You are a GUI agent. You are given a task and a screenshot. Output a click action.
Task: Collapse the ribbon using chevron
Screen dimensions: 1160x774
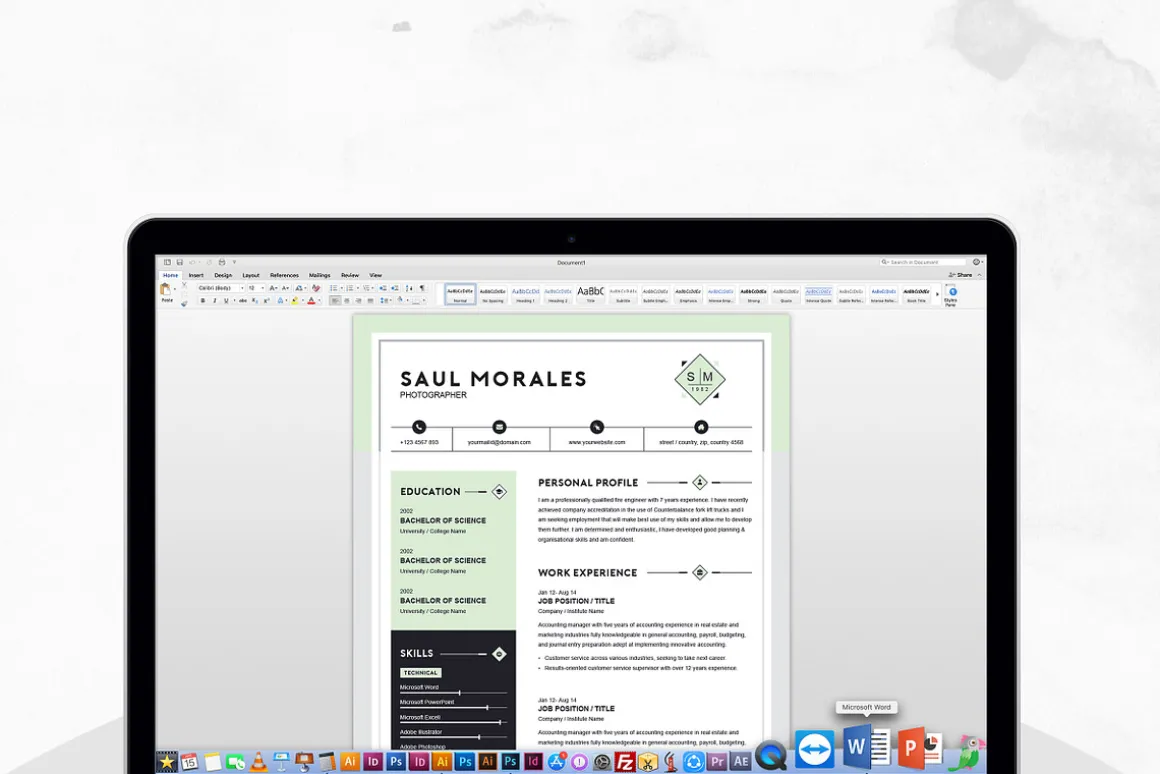point(979,275)
